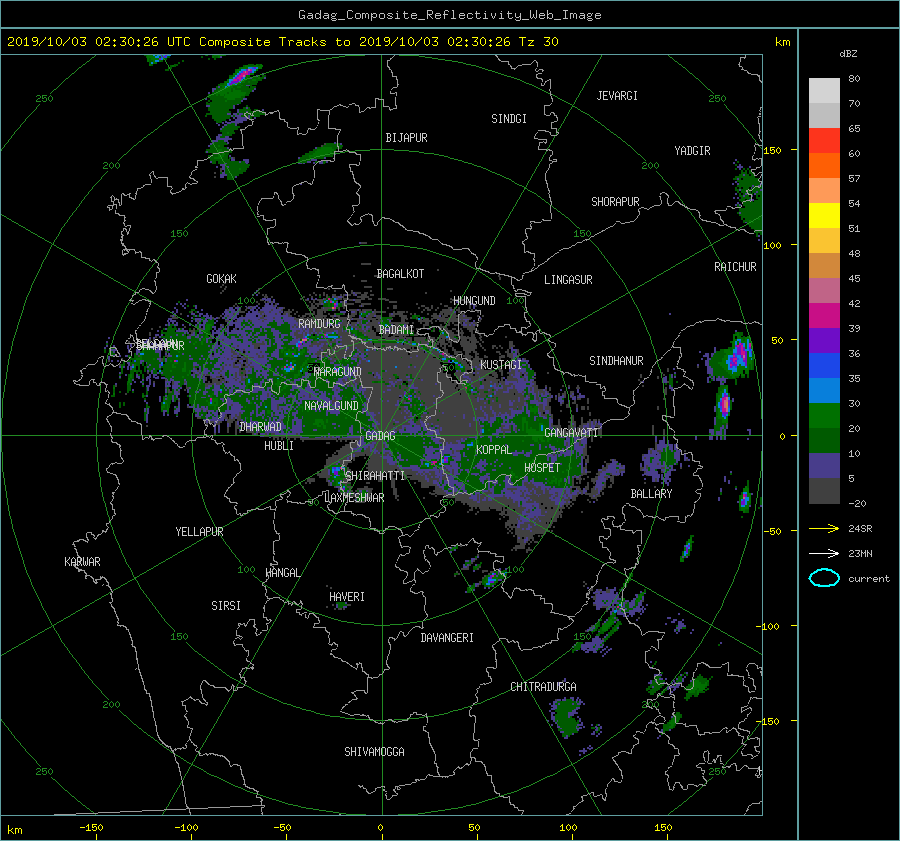Select the dark gray 5 dBZ swatch
900x841 pixels.
[824, 490]
